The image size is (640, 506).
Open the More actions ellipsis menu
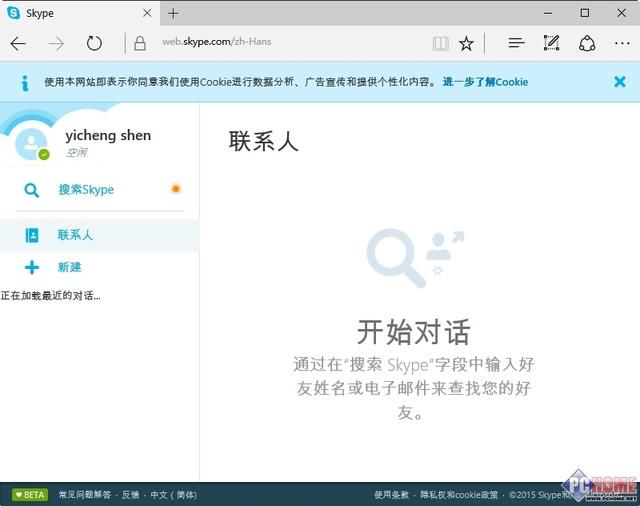(x=622, y=43)
